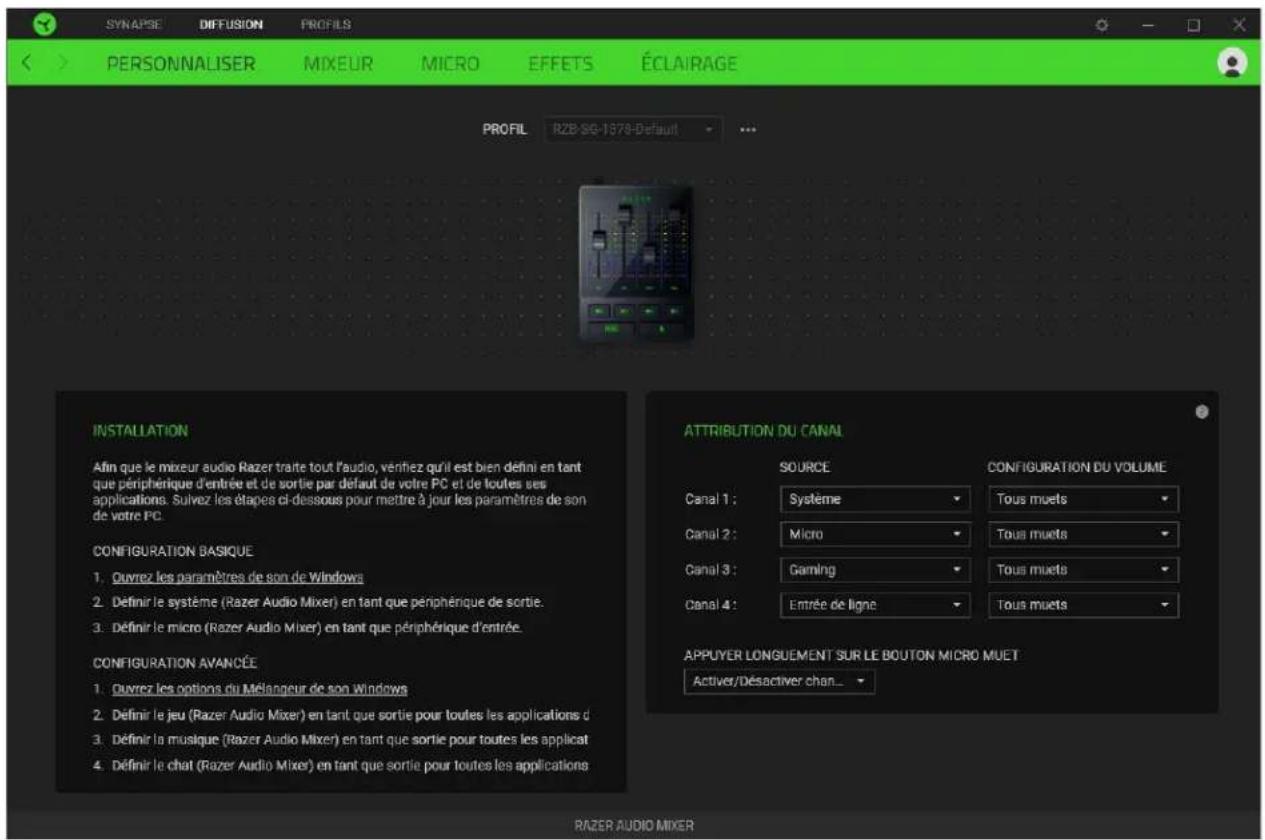1265x840 pixels.
Task: Open Canal 4 volume configuration dropdown
Action: (1083, 605)
